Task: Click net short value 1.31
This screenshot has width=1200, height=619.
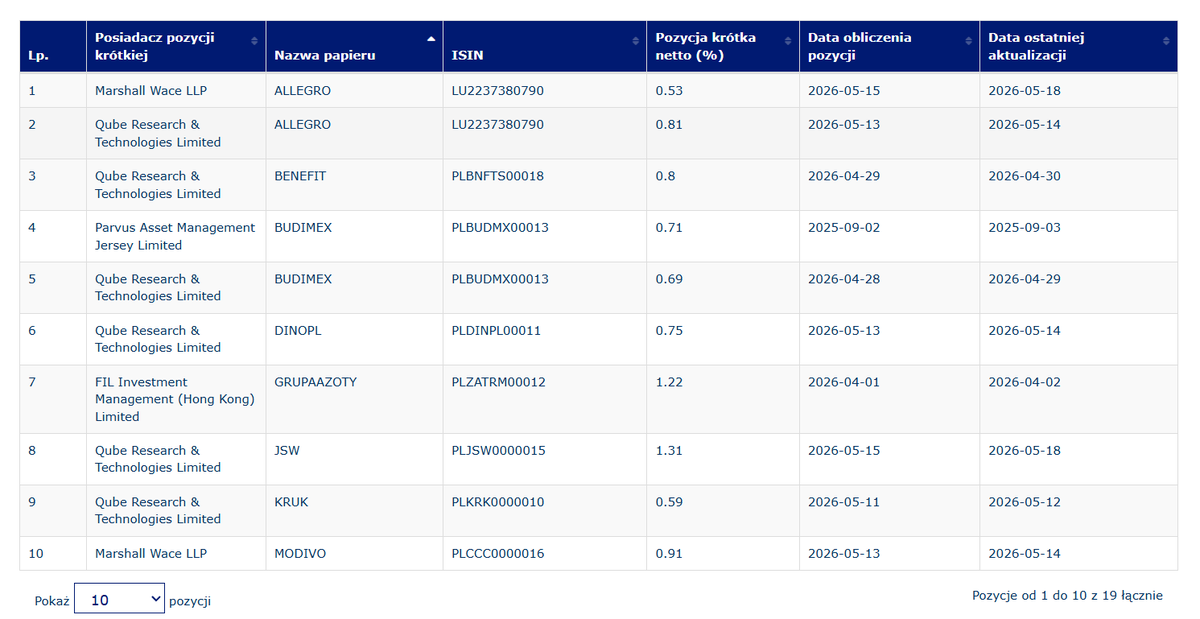Action: [669, 450]
